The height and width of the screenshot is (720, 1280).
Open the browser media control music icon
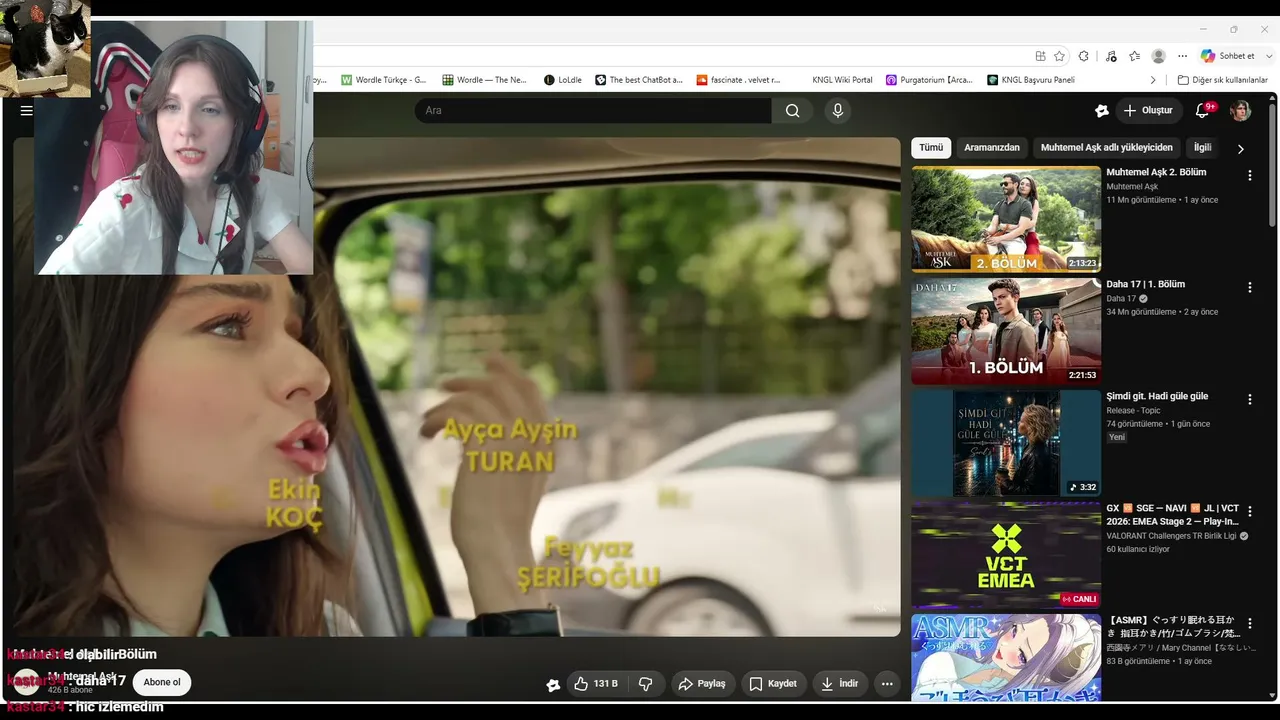click(x=1110, y=56)
